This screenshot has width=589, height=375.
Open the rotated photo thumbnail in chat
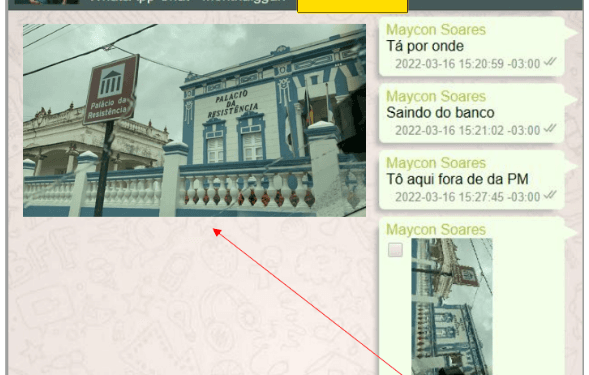452,306
